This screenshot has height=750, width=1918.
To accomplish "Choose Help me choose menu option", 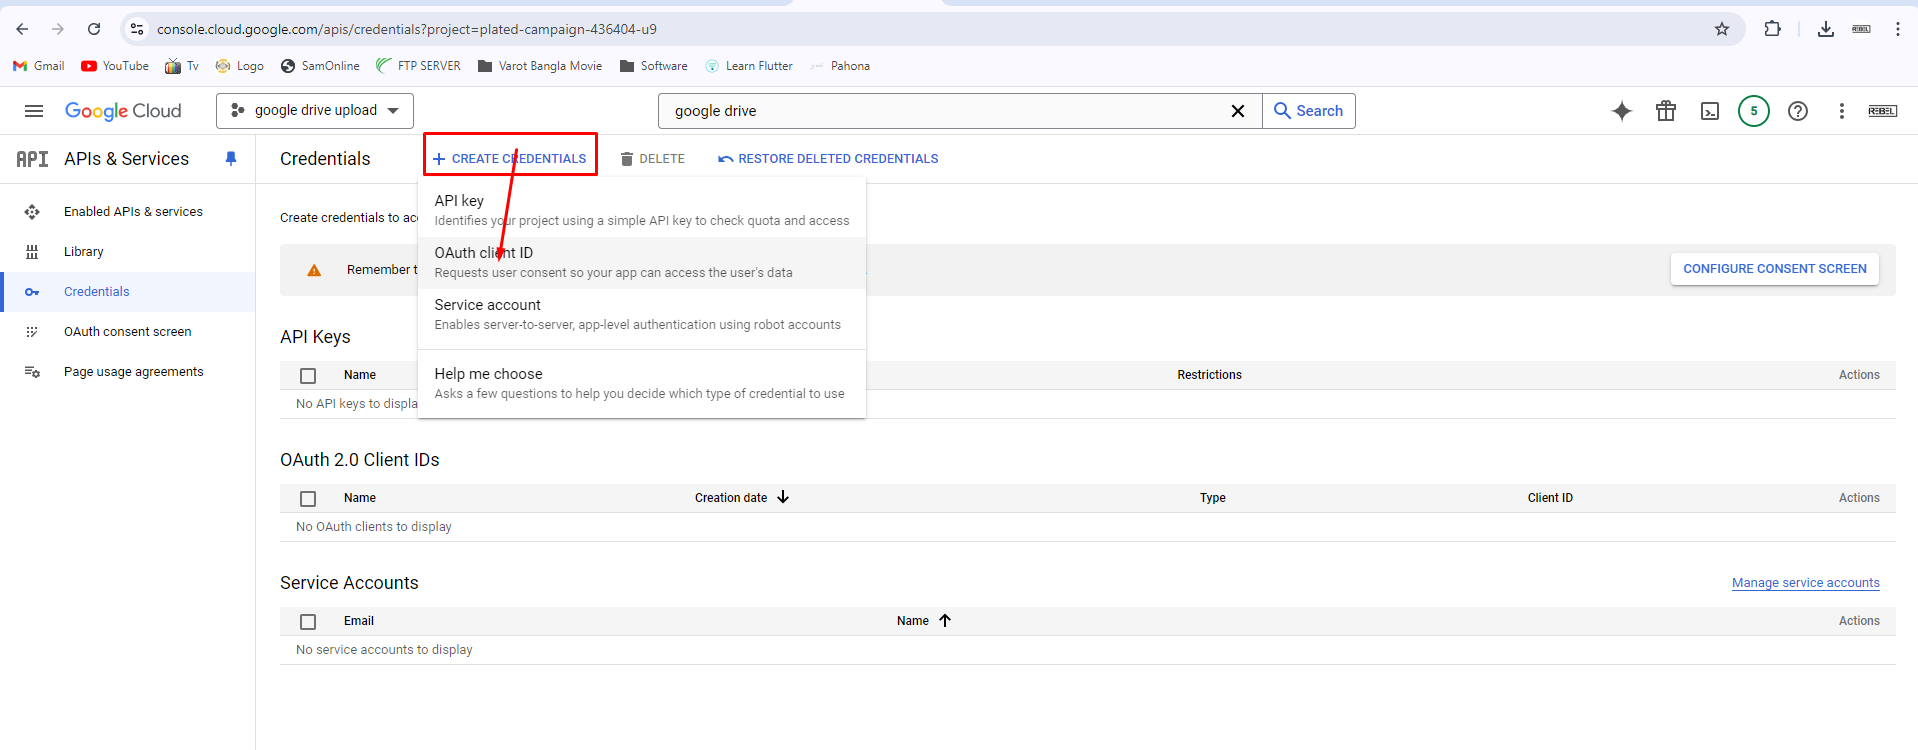I will [x=642, y=383].
